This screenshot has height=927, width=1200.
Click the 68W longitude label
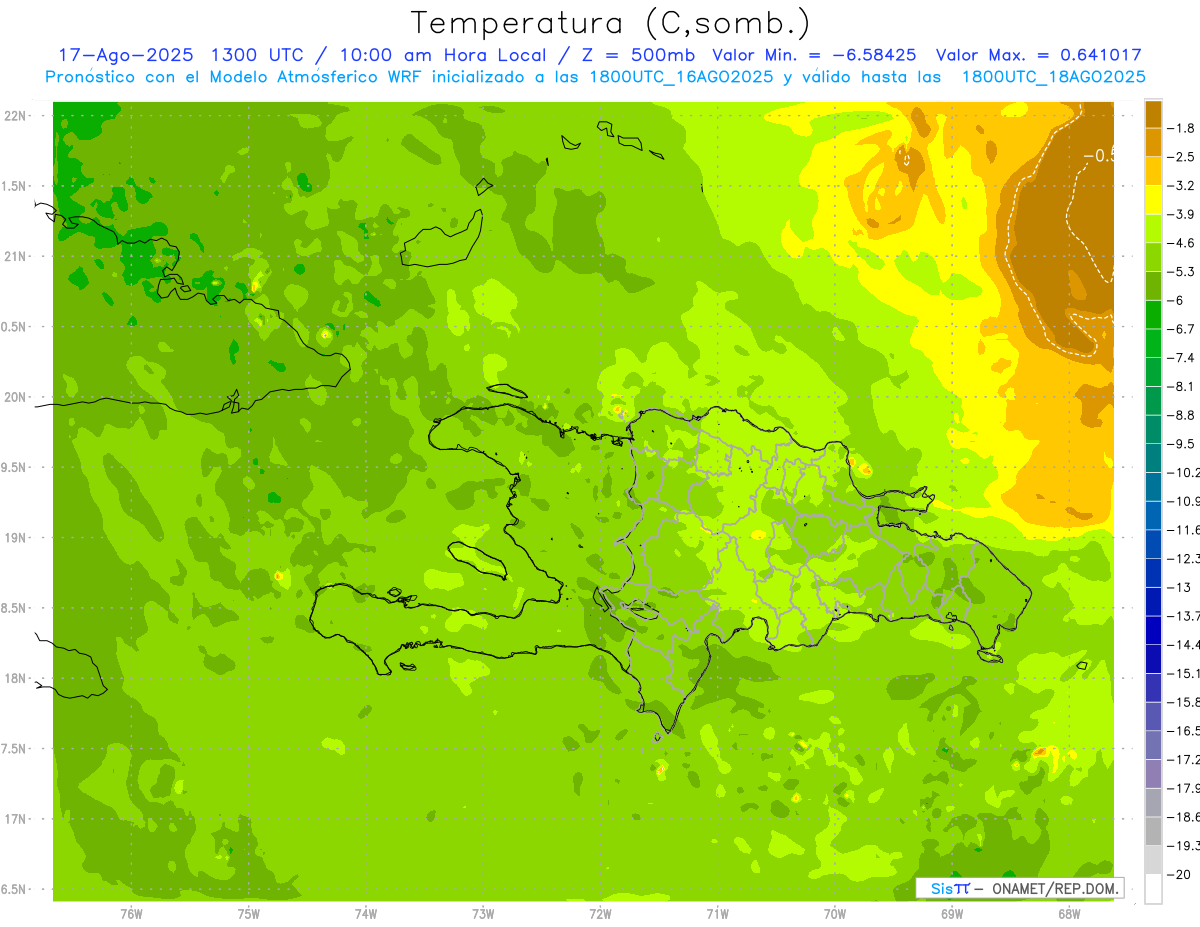(1068, 914)
